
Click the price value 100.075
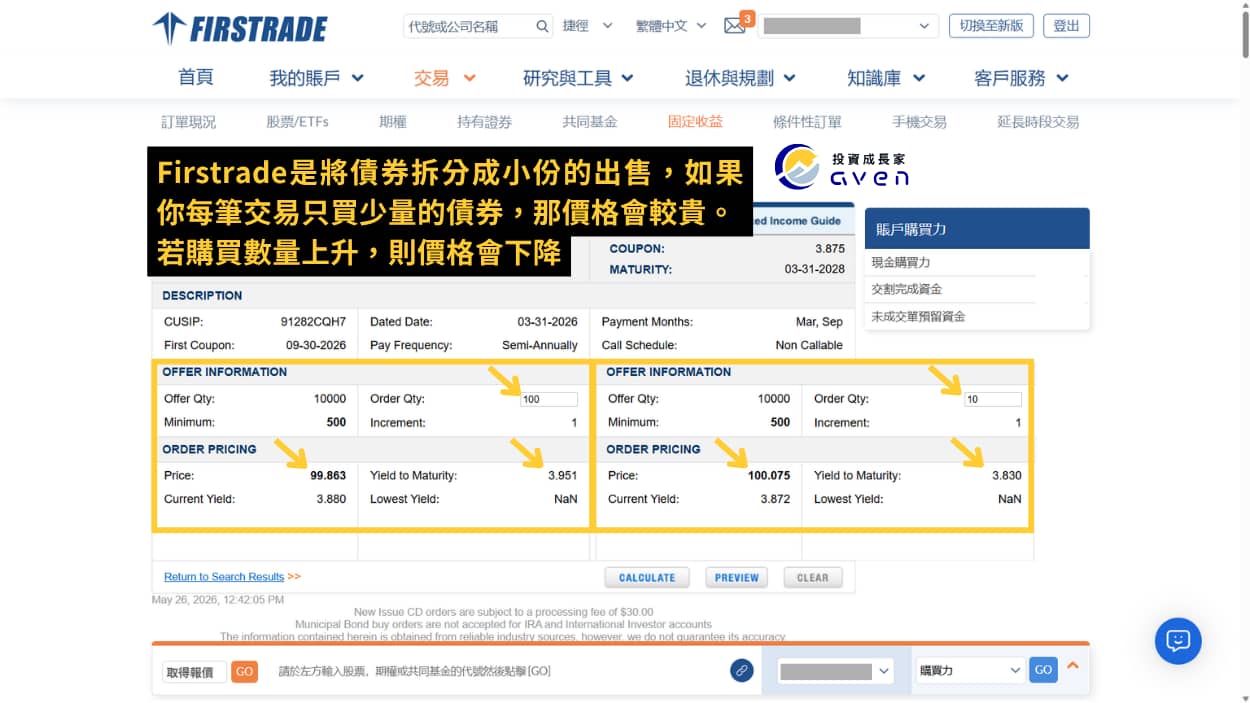point(769,476)
